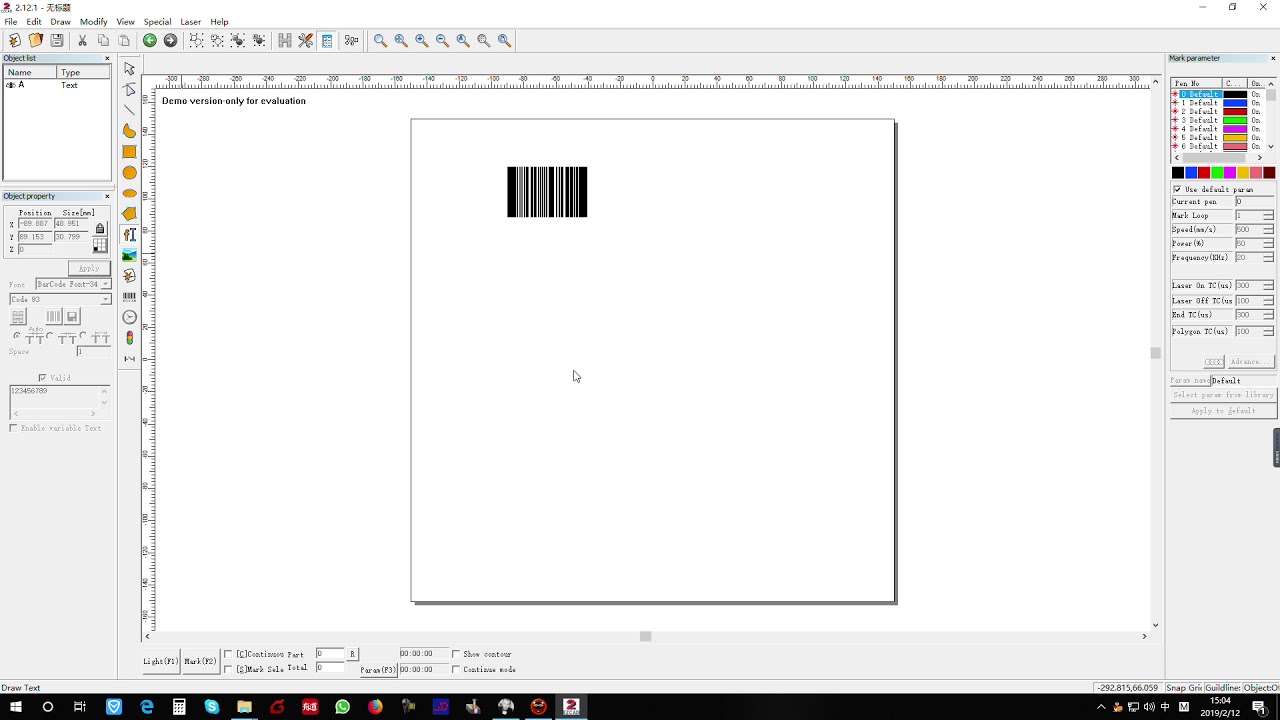Select the Vector file import tool
Screen dimensions: 1280x720
click(x=129, y=275)
